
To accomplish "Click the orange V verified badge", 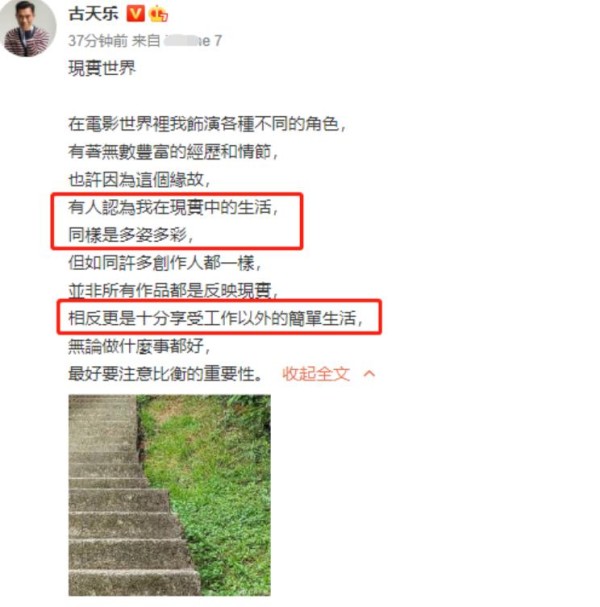I will tap(135, 14).
